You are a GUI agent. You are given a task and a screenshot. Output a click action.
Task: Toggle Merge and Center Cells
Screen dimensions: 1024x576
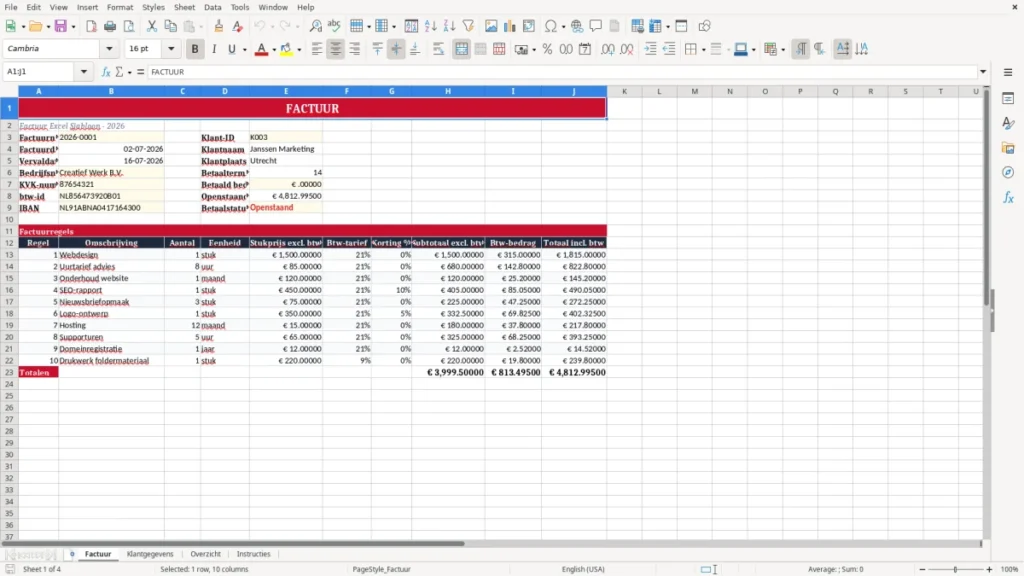point(461,49)
